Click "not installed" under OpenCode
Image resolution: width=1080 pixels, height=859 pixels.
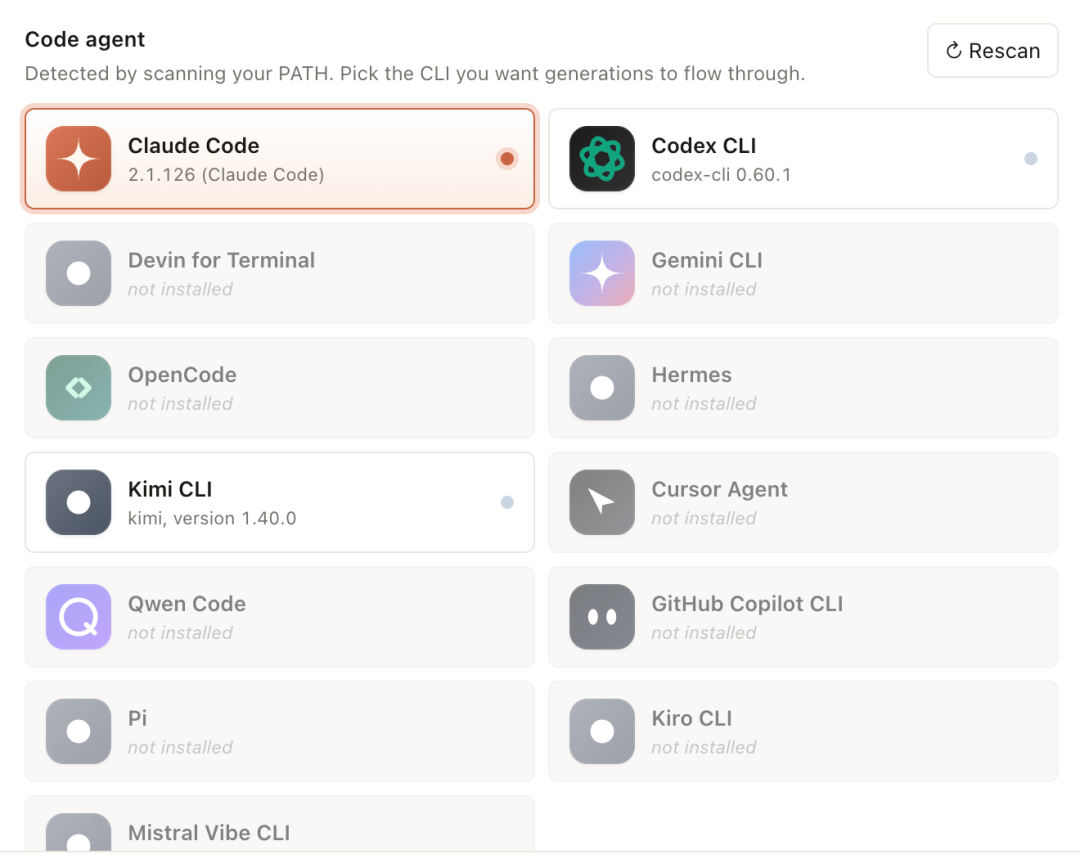pyautogui.click(x=180, y=404)
